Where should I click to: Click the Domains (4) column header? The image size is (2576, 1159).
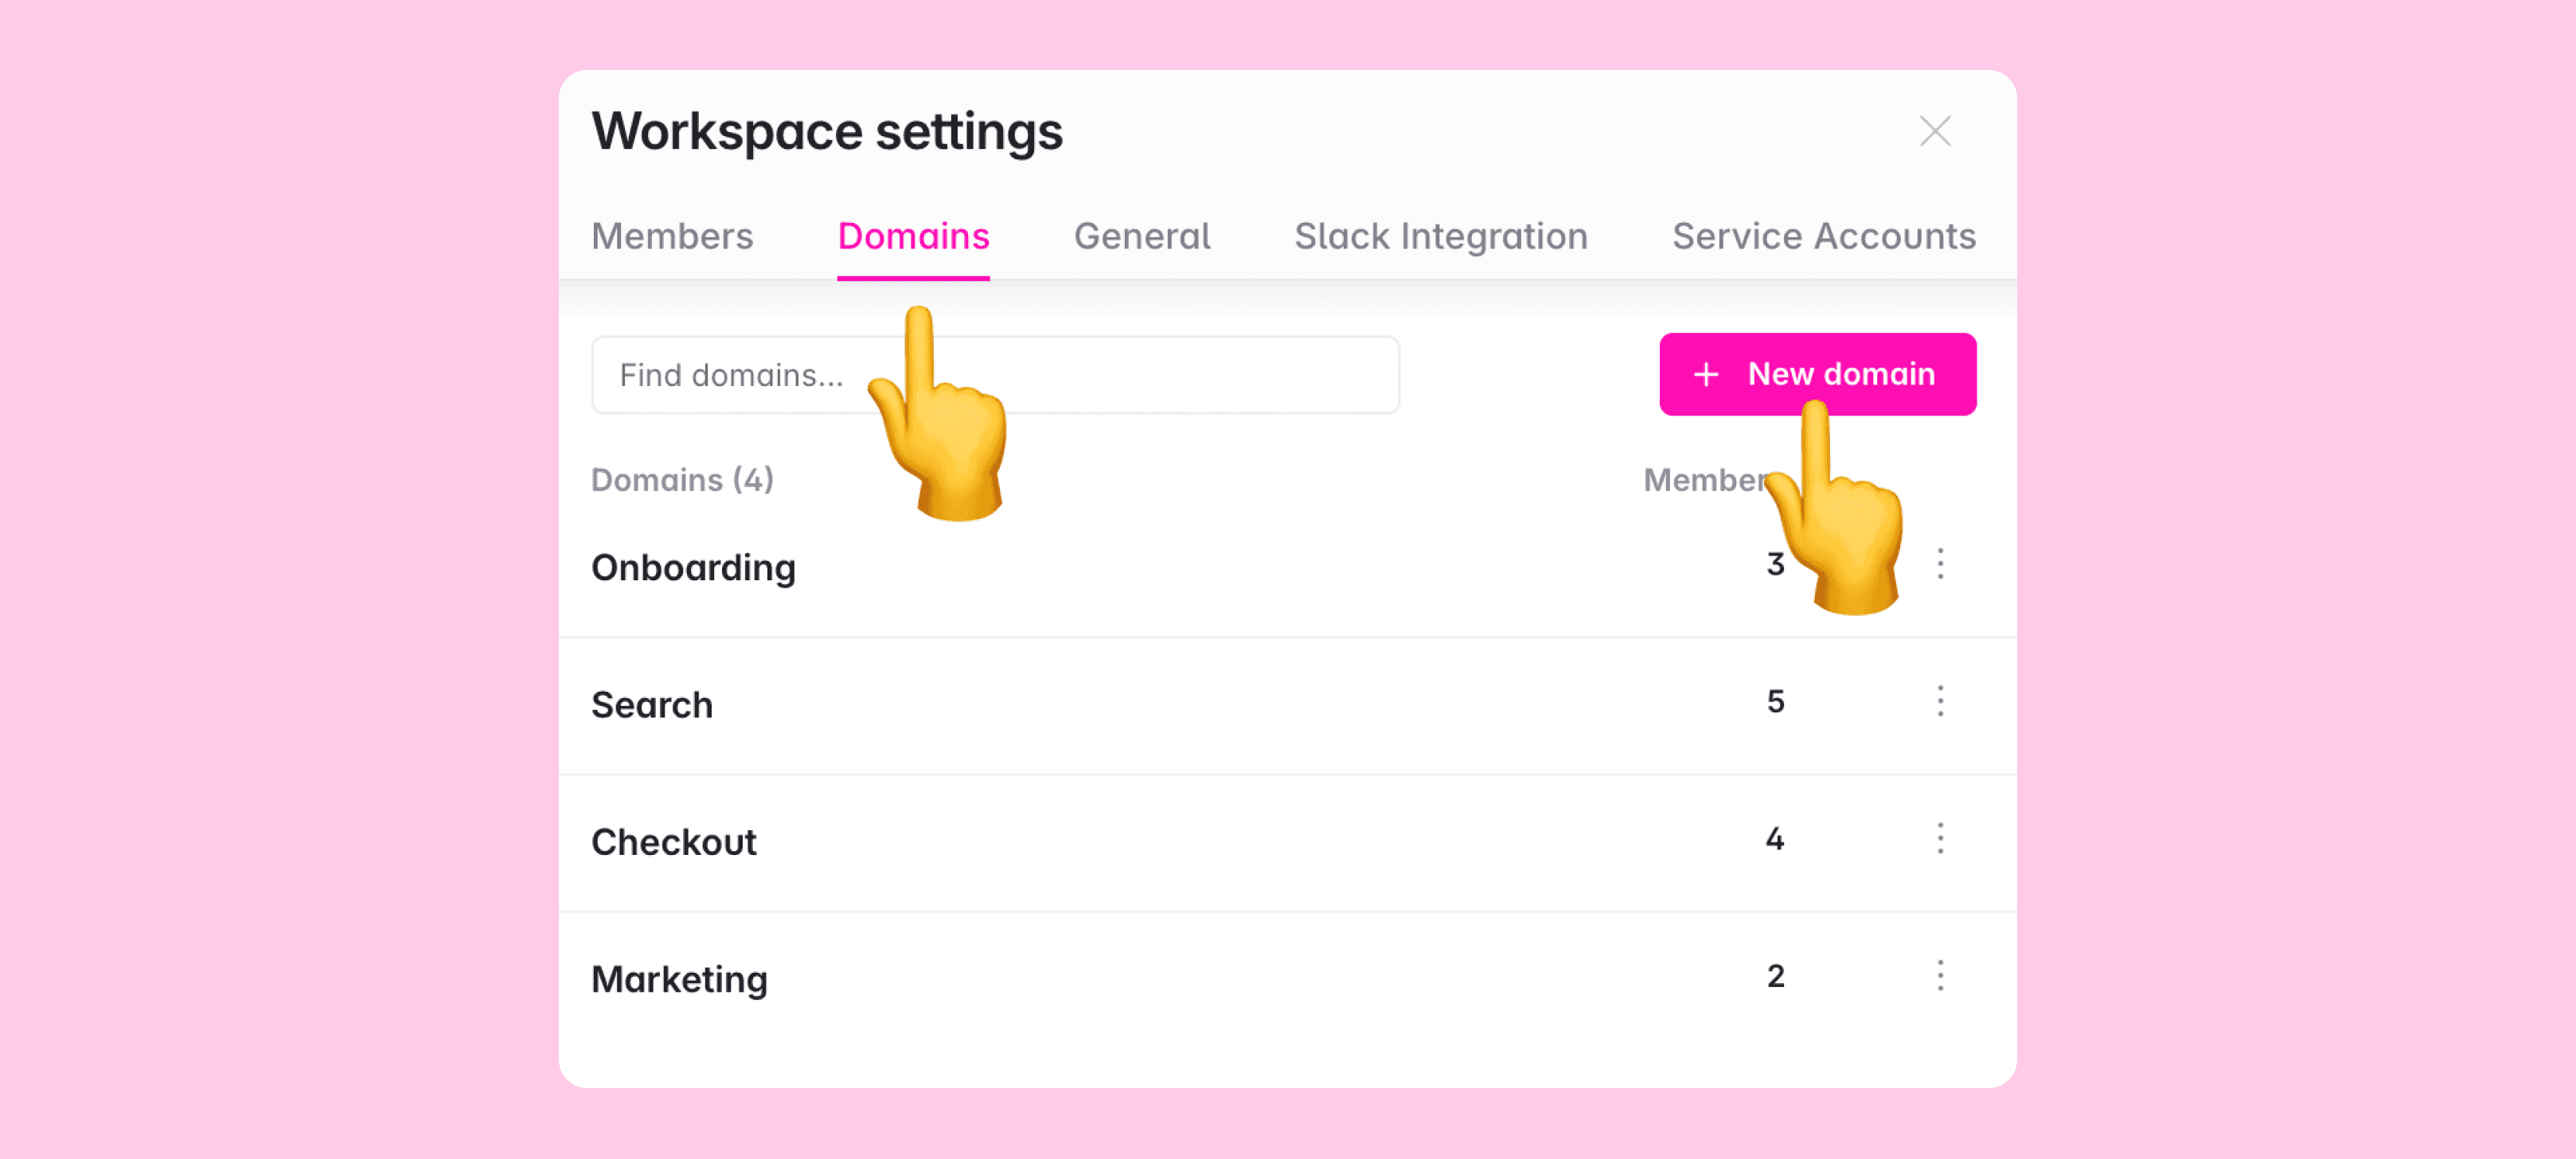pyautogui.click(x=682, y=480)
